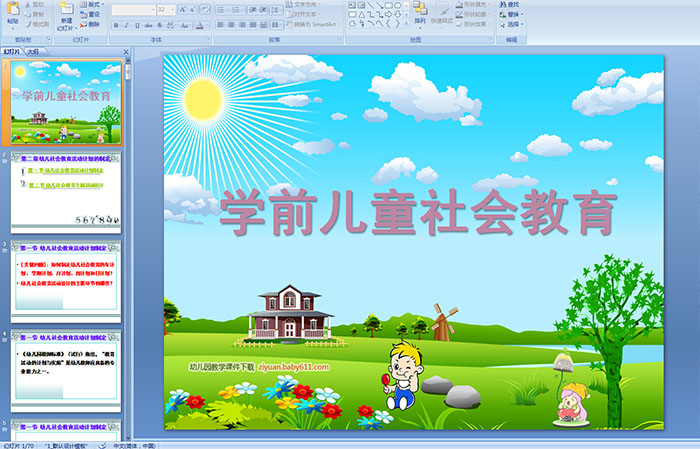700x449 pixels.
Task: Select the text box shape in shapes gallery
Action: coord(352,5)
